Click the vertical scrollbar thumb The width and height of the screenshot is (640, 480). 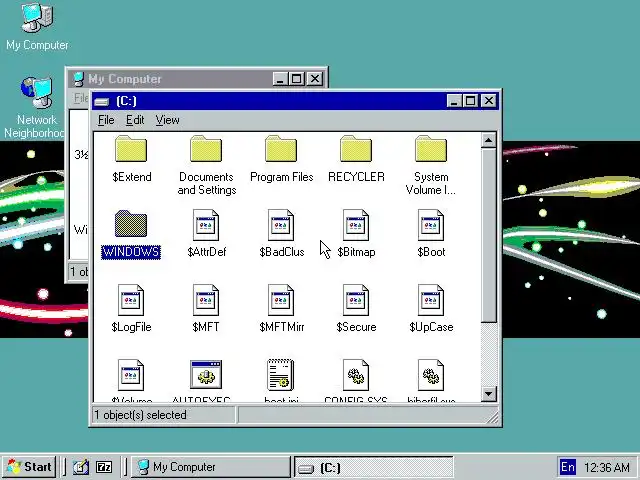(x=489, y=236)
